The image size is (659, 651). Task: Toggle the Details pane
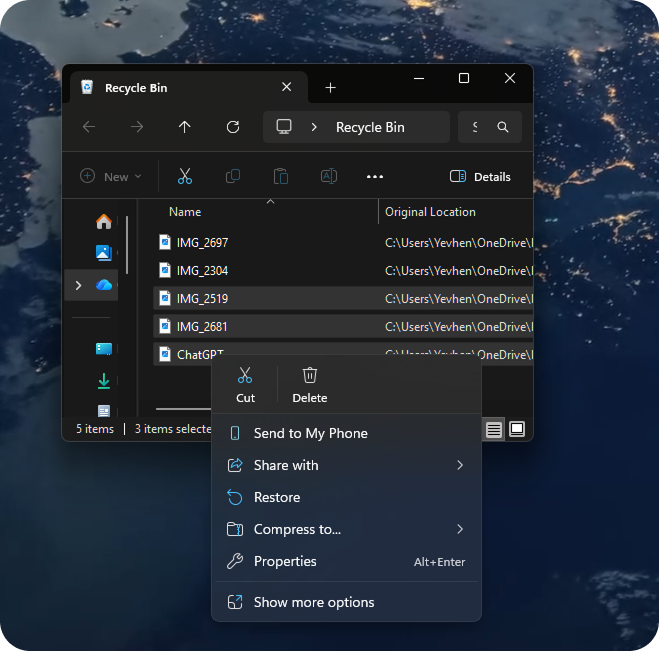[481, 177]
